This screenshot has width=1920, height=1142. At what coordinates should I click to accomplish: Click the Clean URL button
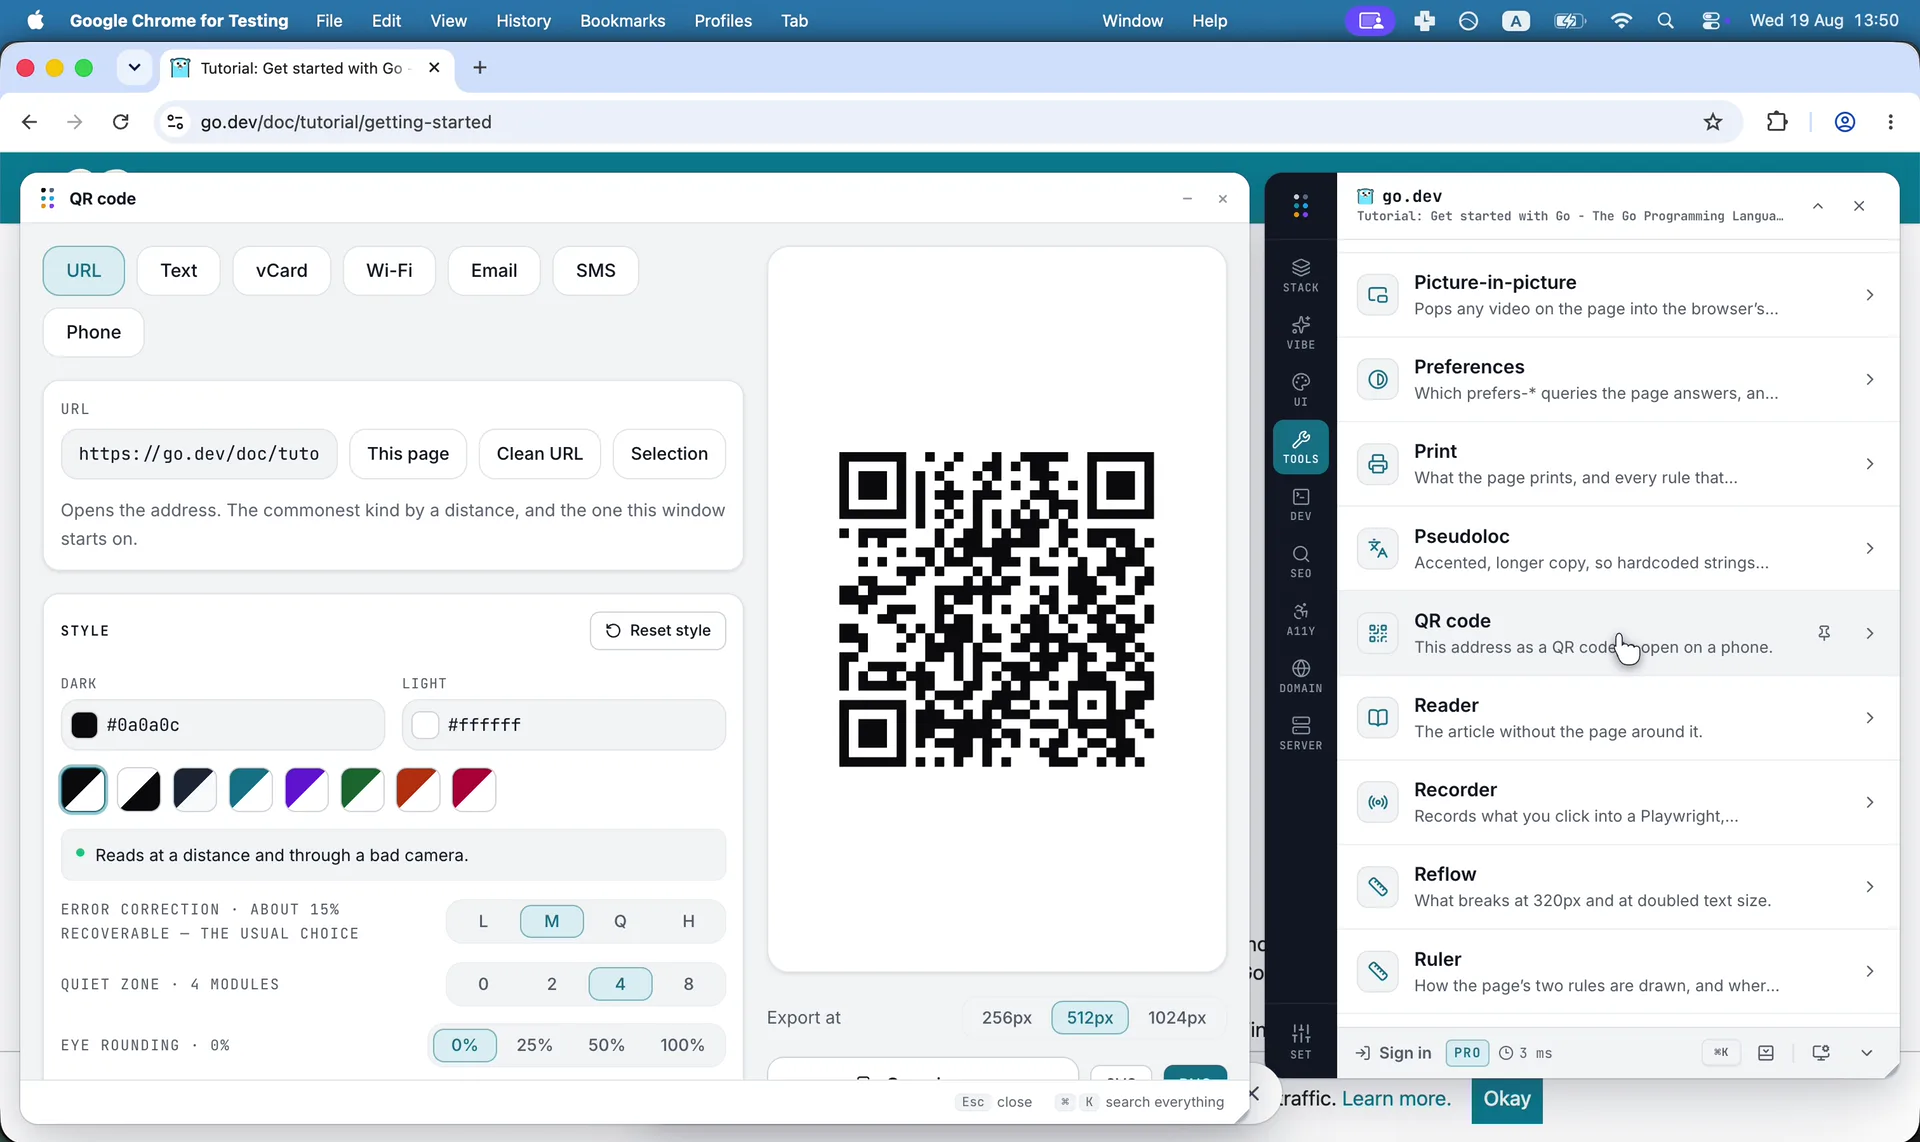click(x=540, y=454)
